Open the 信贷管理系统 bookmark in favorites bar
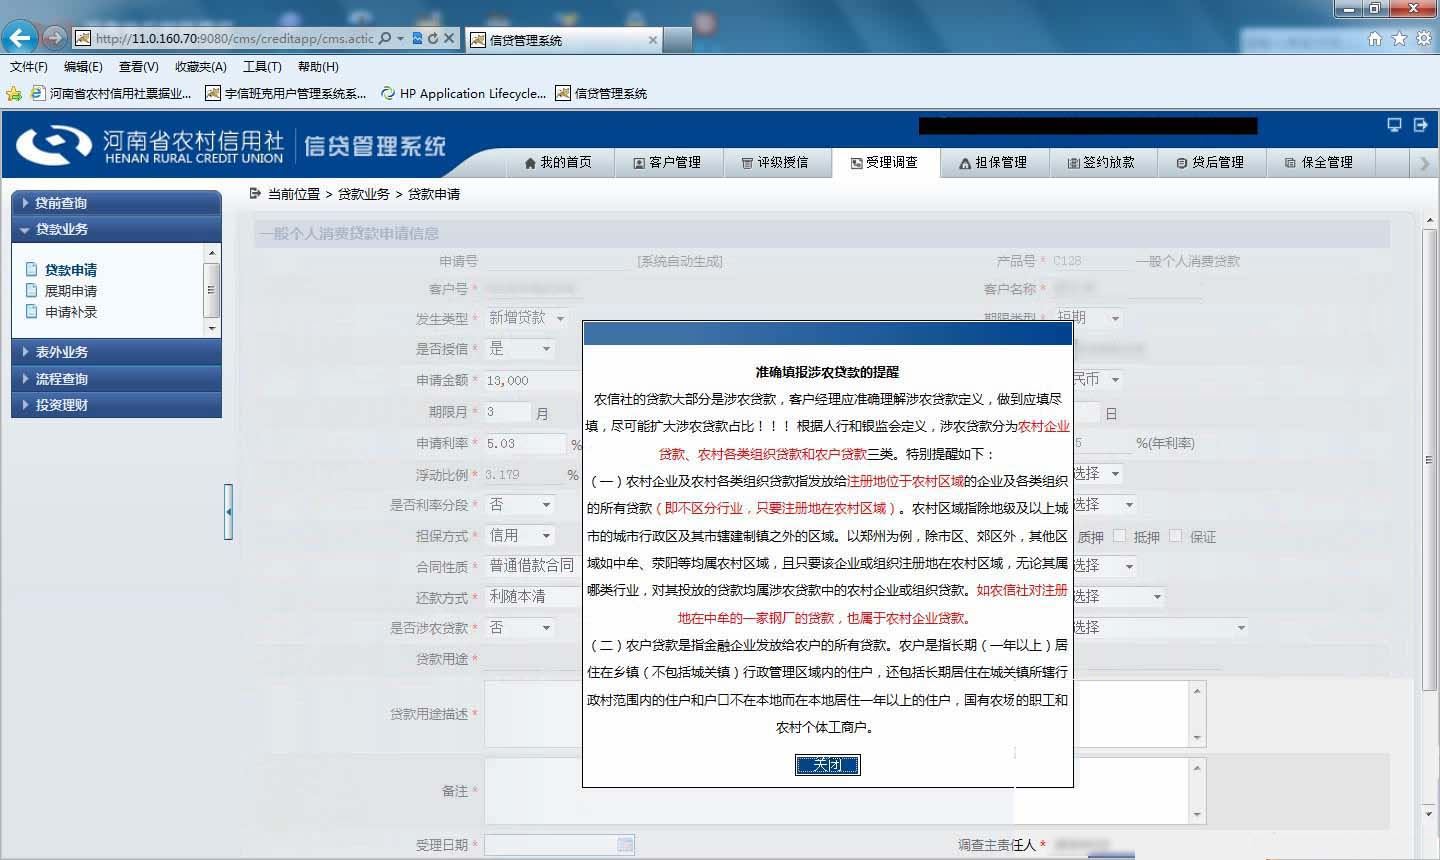This screenshot has height=860, width=1440. [x=602, y=93]
